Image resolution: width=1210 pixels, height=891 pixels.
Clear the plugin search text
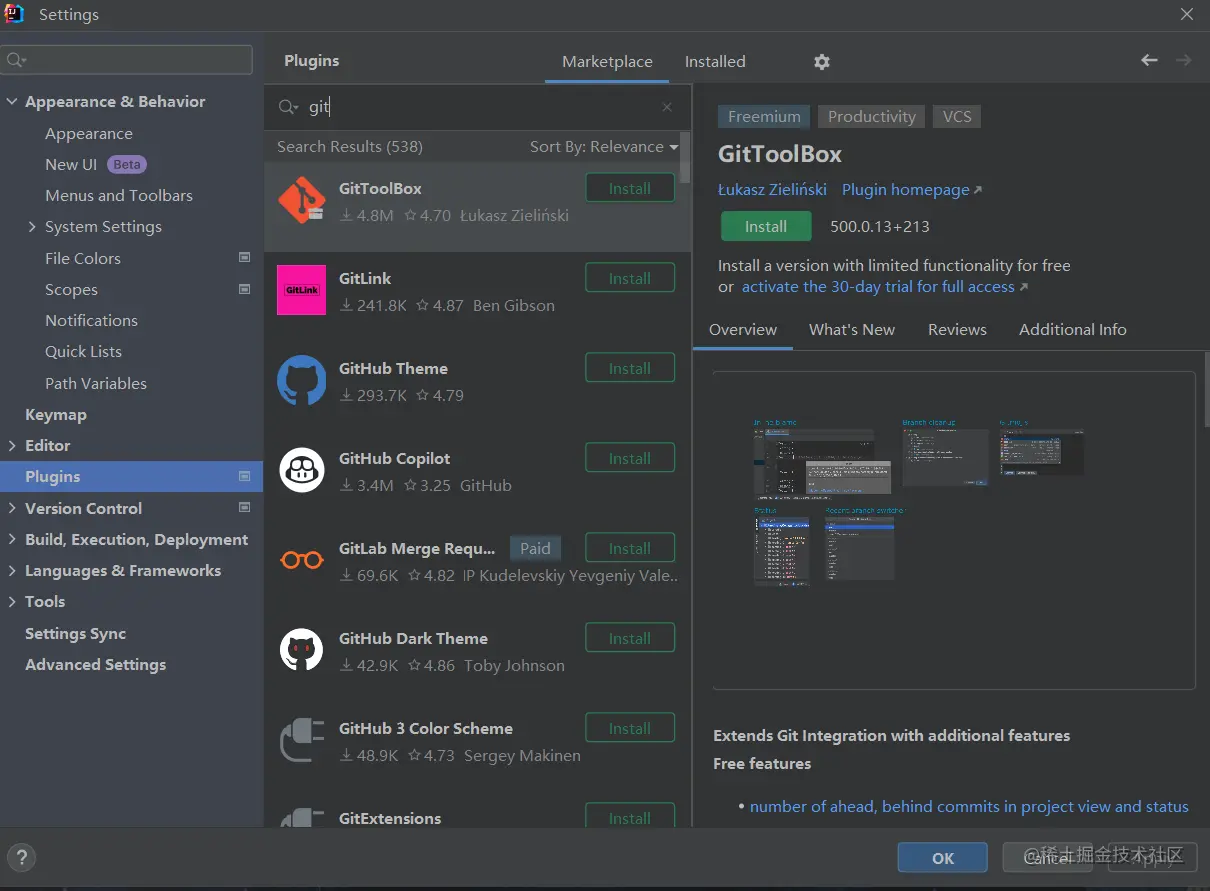click(667, 107)
